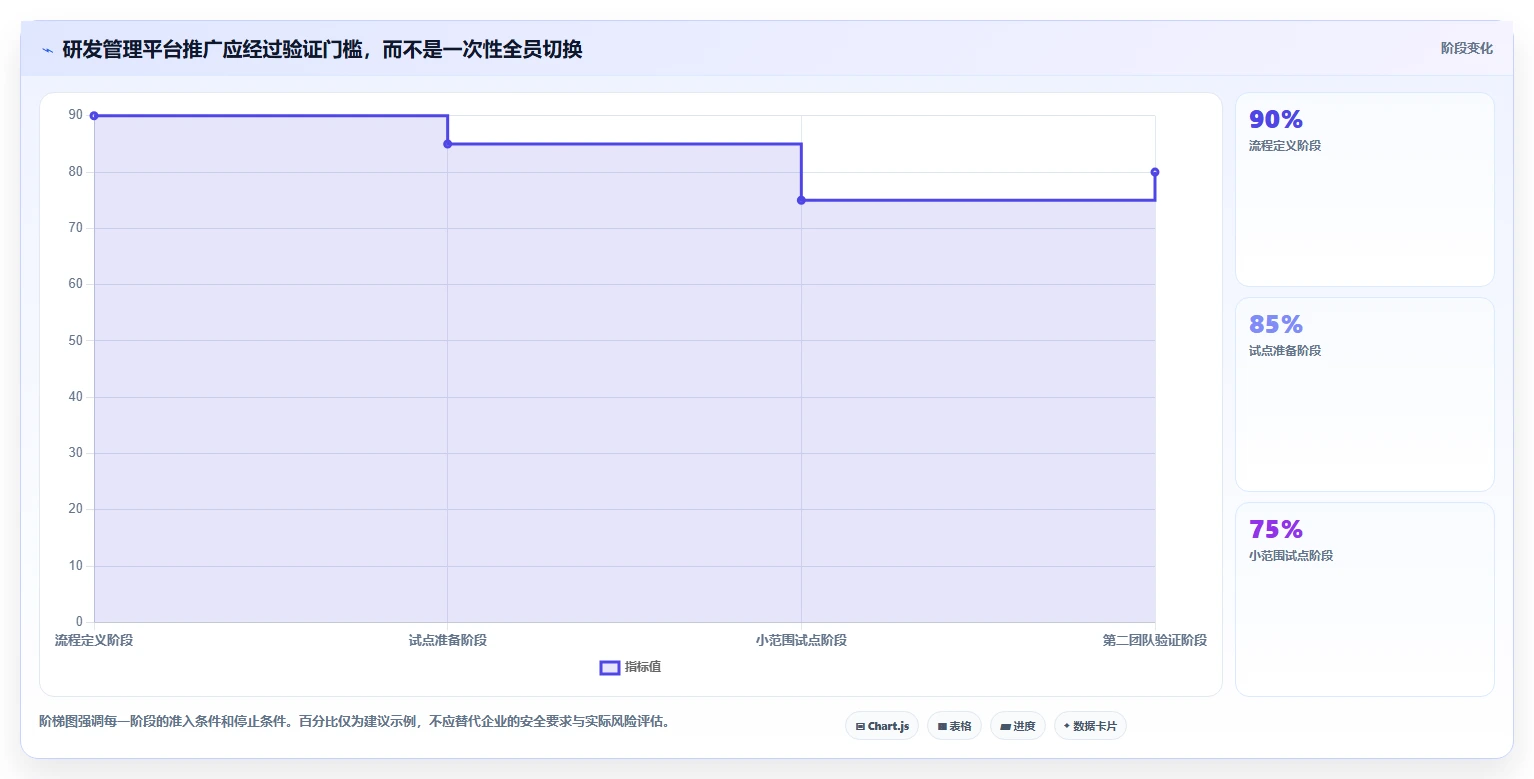Image resolution: width=1534 pixels, height=779 pixels.
Task: Click the 75% card for 小范围试点阶段
Action: click(x=1365, y=599)
